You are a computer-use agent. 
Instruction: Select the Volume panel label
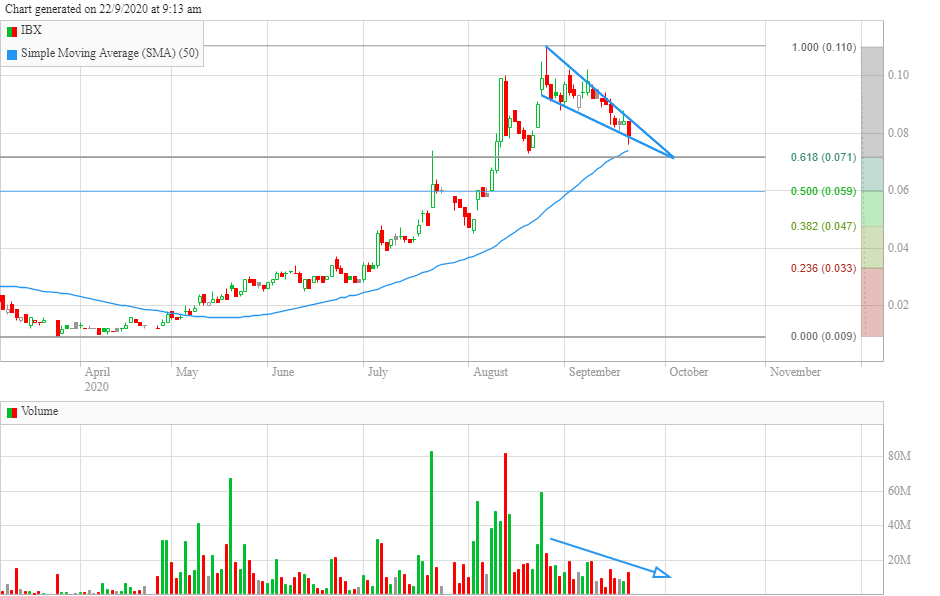point(40,411)
